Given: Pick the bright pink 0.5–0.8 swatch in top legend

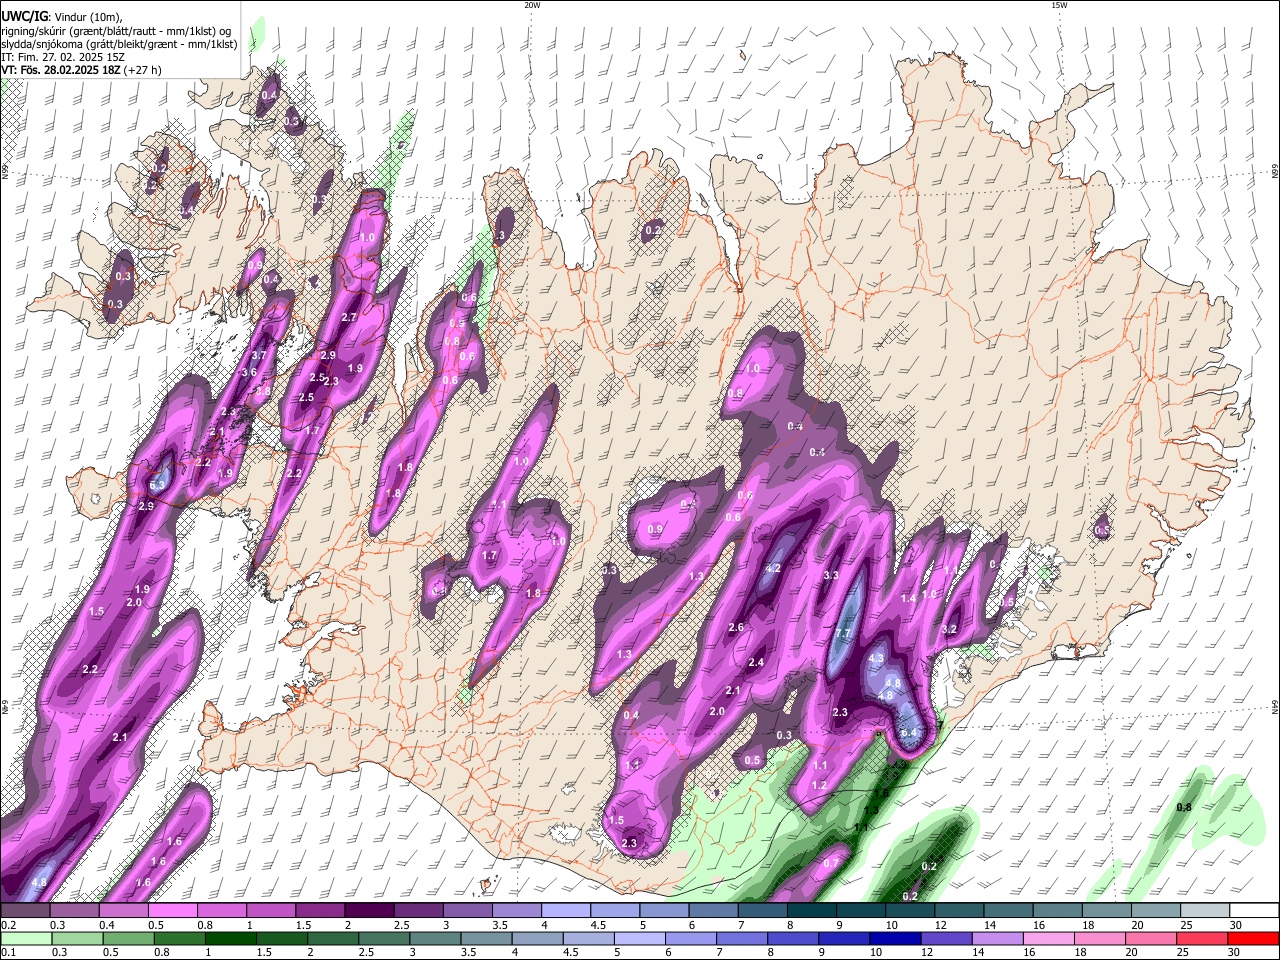Looking at the screenshot, I should tap(172, 911).
